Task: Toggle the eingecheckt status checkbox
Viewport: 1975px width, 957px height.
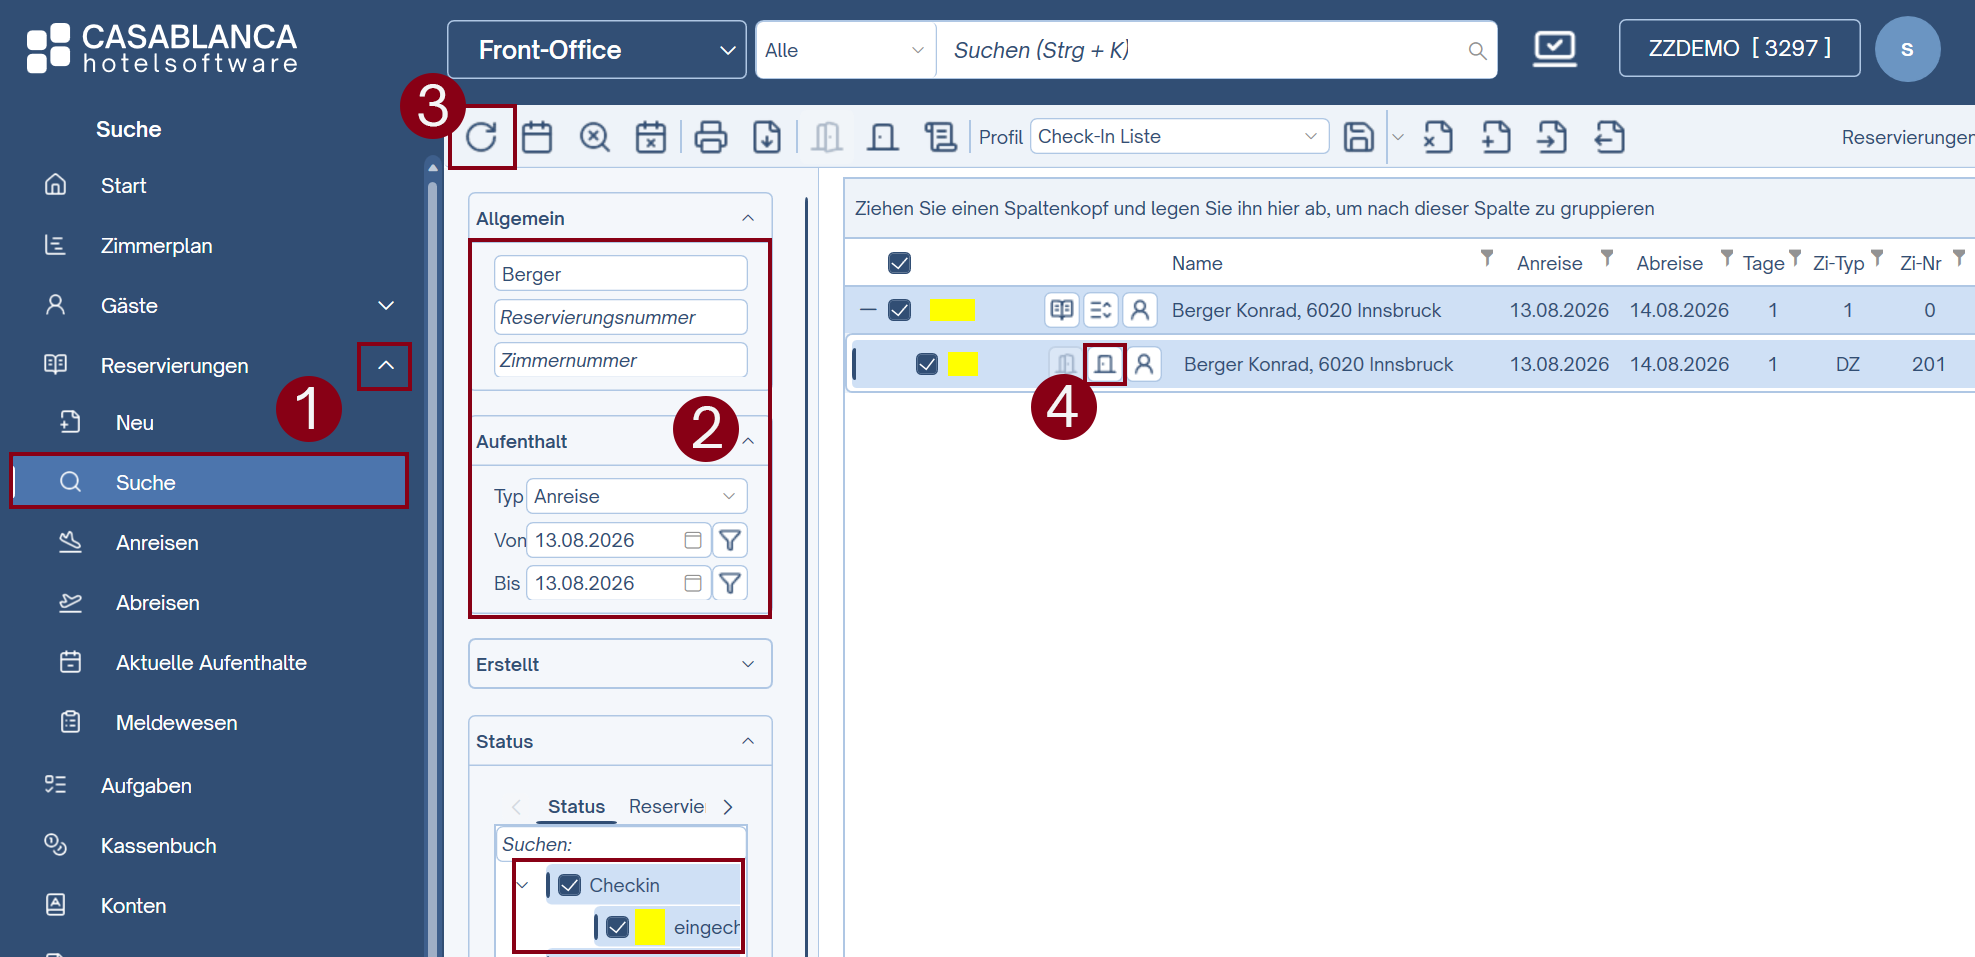Action: pyautogui.click(x=618, y=927)
